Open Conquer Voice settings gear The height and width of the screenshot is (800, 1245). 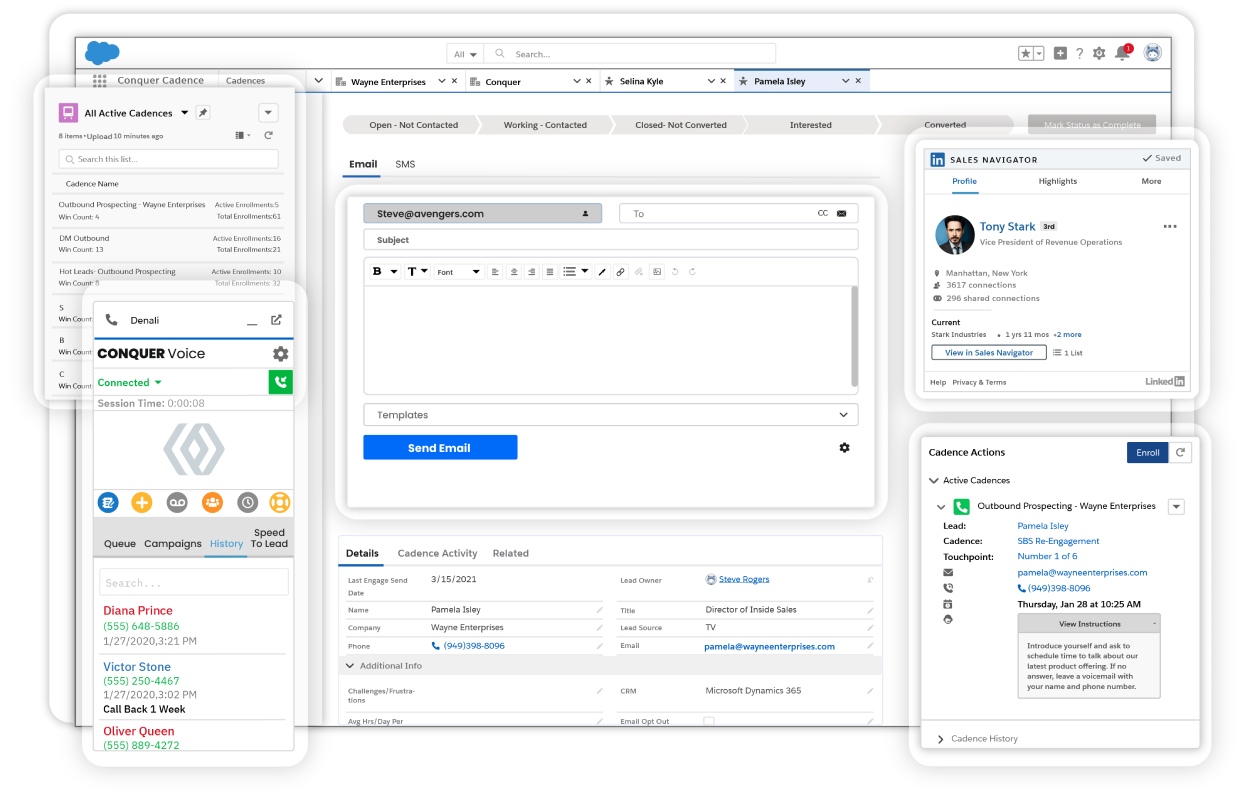tap(280, 354)
